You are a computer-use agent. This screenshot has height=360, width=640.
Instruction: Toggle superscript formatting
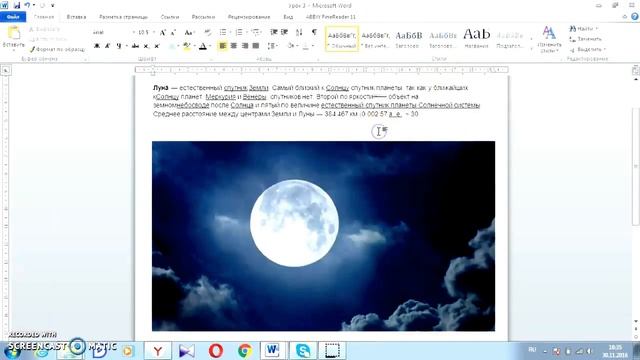pos(157,46)
